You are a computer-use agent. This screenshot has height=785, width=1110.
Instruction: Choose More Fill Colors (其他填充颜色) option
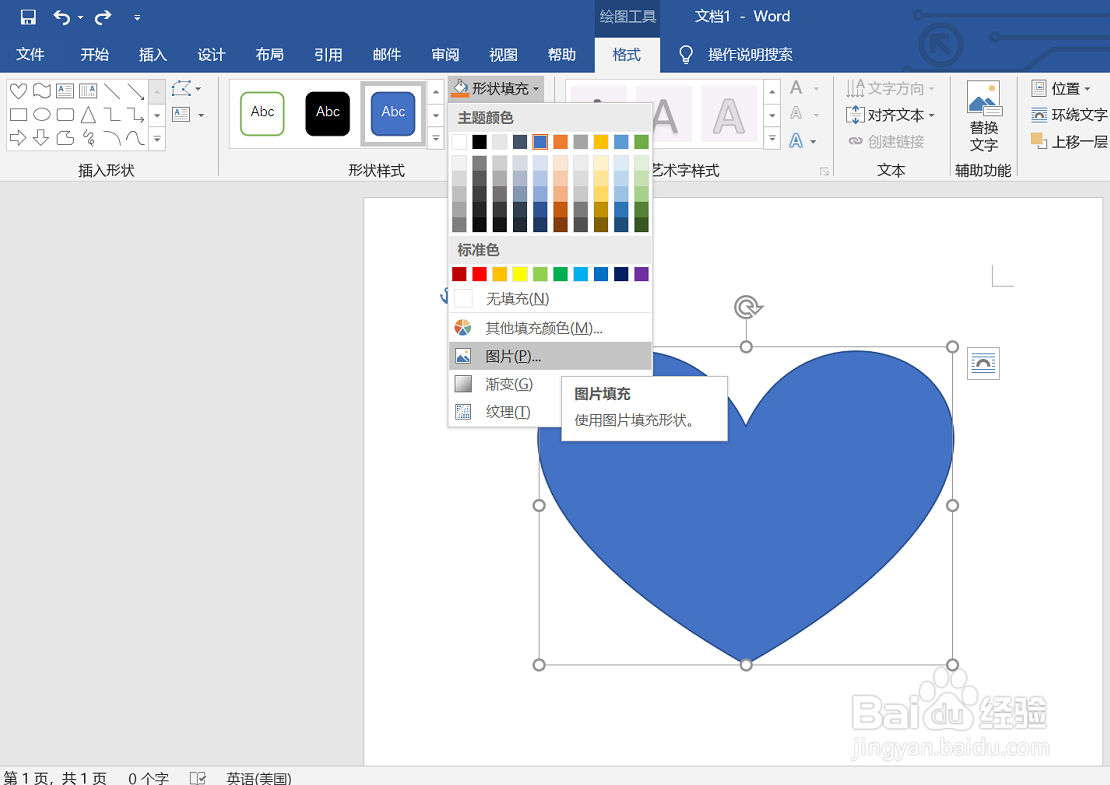550,328
